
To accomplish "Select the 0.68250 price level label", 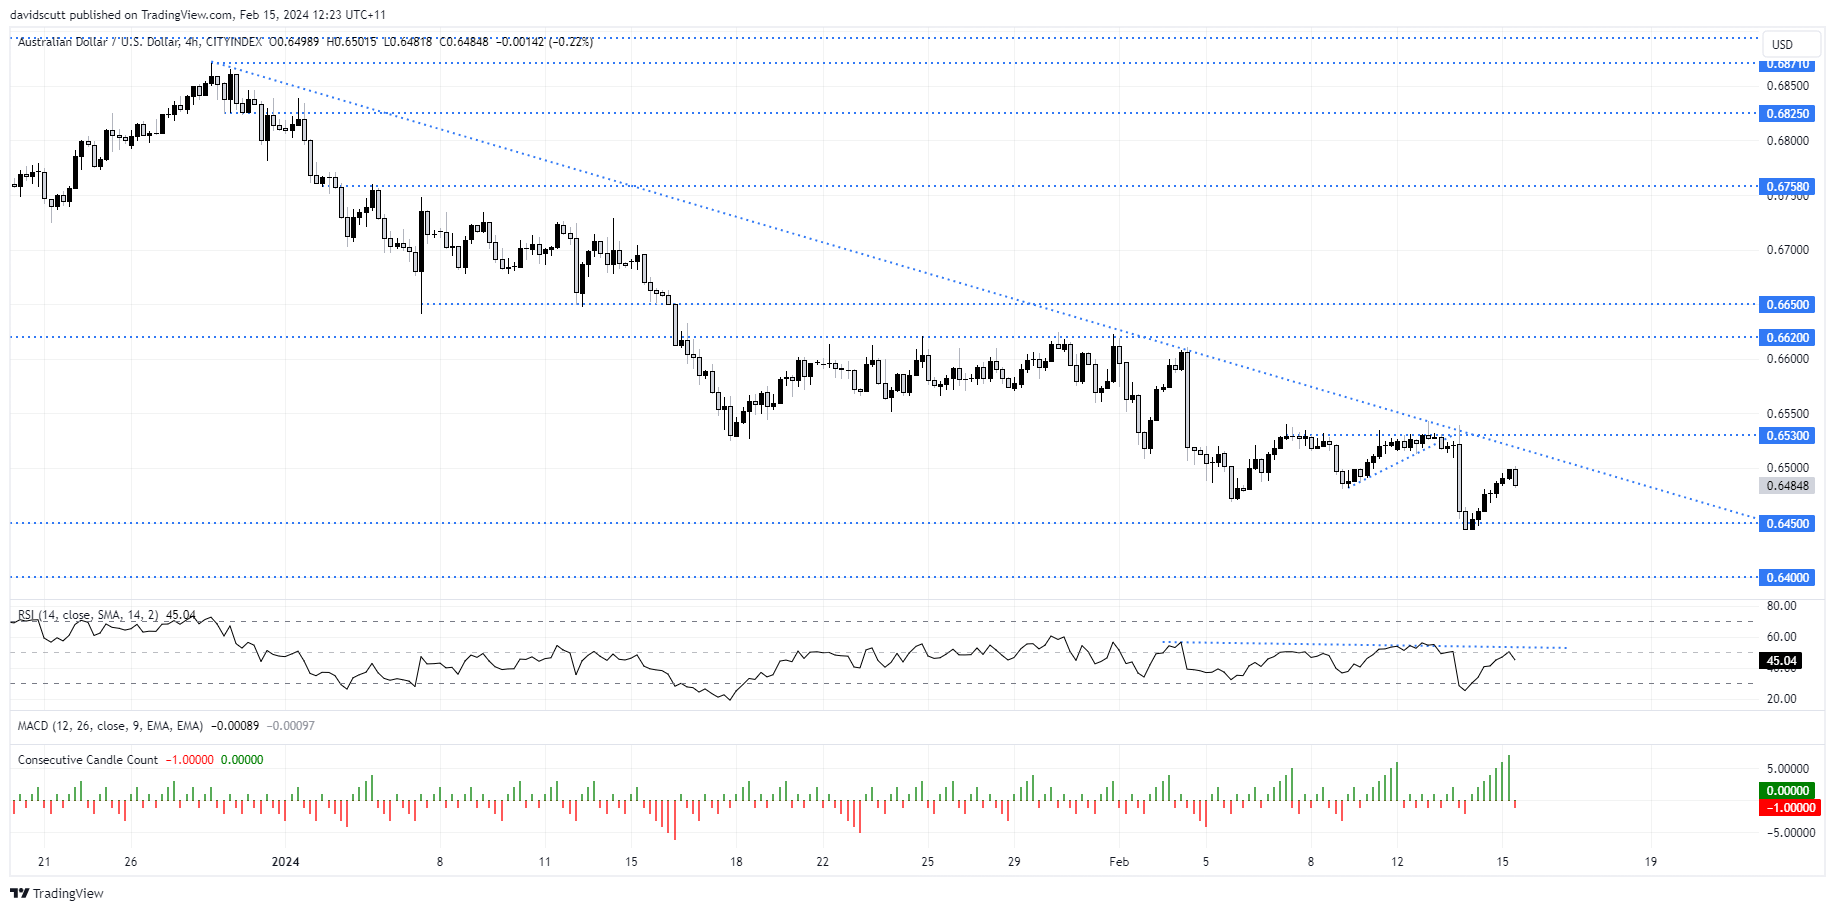I will pyautogui.click(x=1787, y=113).
